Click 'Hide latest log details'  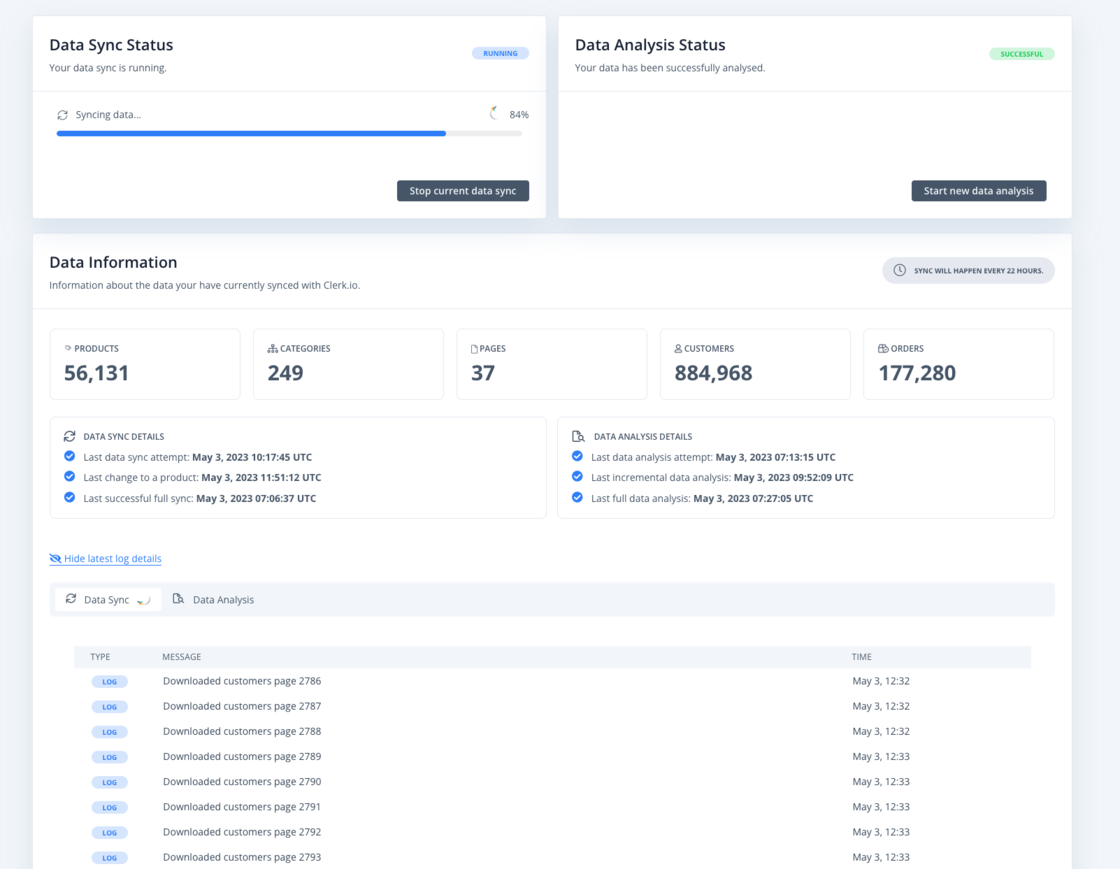coord(111,558)
